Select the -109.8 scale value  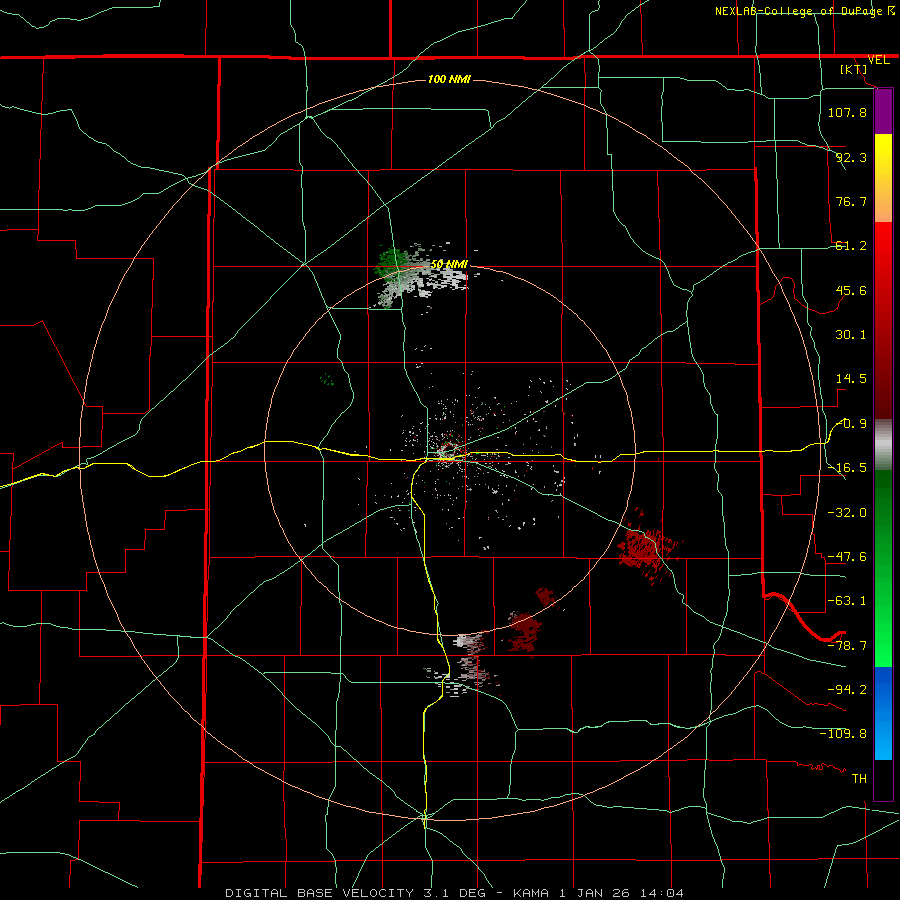pyautogui.click(x=843, y=734)
